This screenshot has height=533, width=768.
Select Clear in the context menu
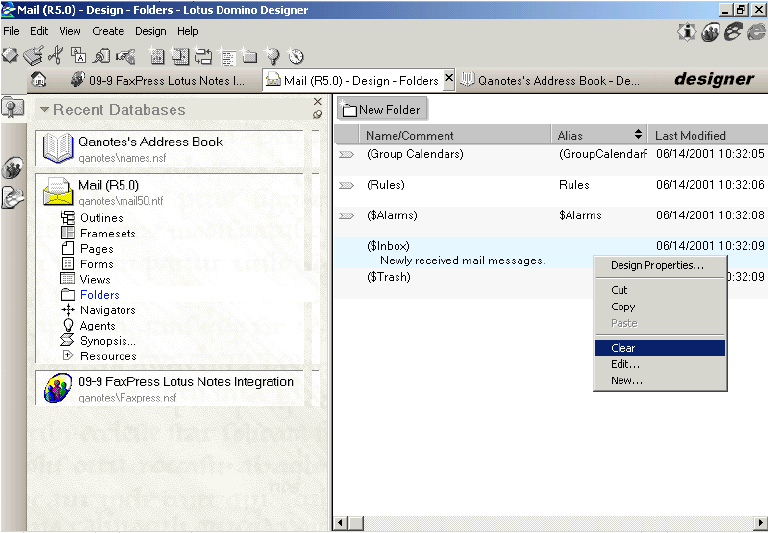click(x=623, y=348)
